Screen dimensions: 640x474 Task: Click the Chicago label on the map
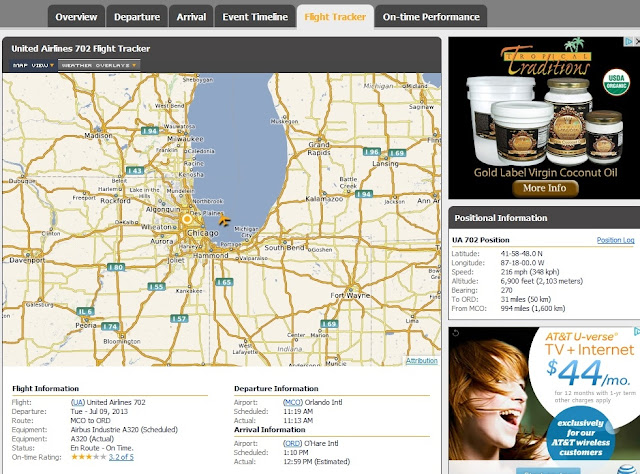(202, 233)
